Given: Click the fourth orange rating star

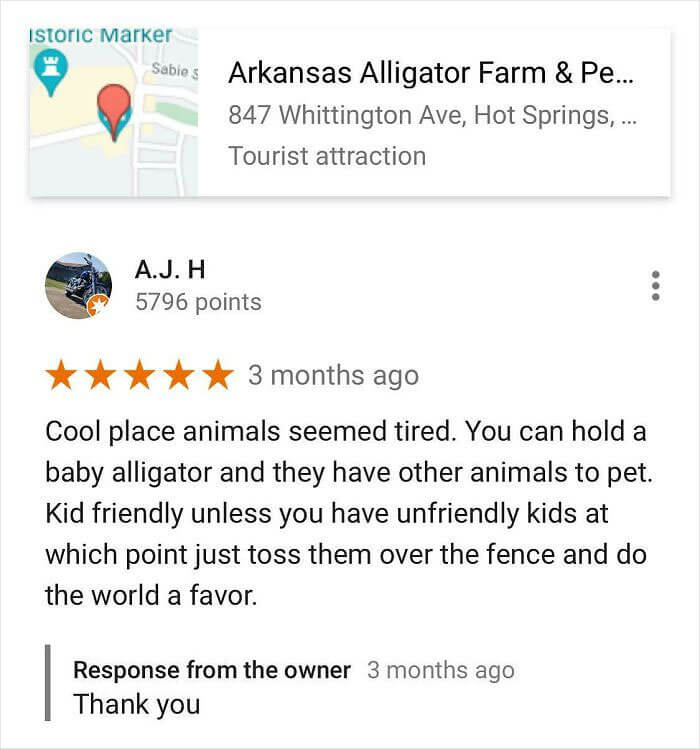Looking at the screenshot, I should click(x=179, y=375).
